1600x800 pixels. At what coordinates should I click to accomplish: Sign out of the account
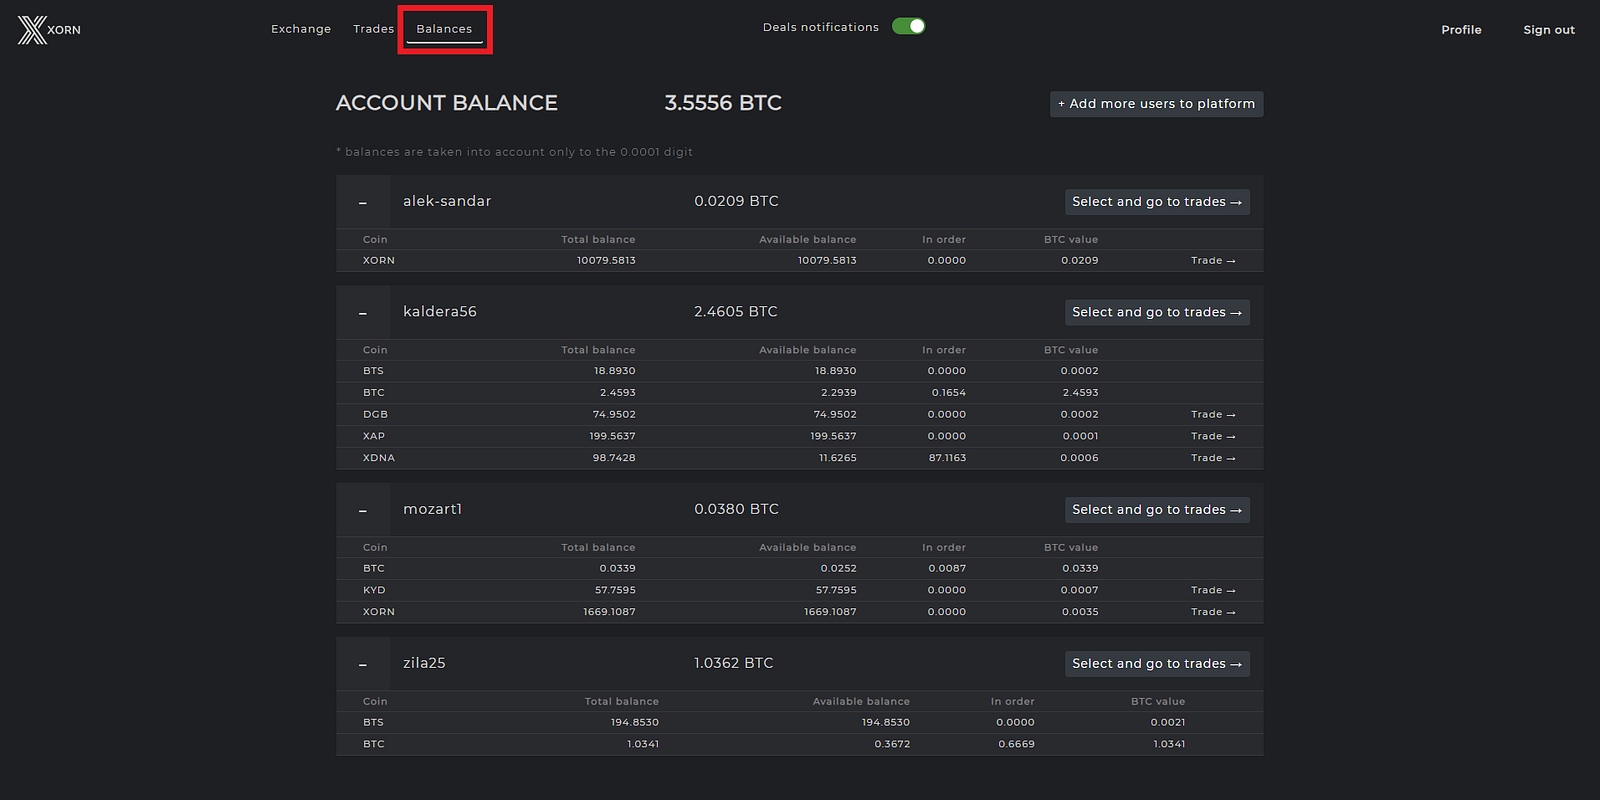(x=1549, y=30)
